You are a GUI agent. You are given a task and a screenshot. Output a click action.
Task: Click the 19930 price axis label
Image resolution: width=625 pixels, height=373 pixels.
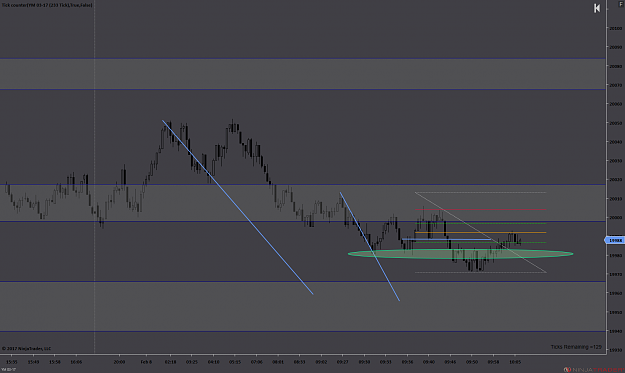tap(615, 350)
